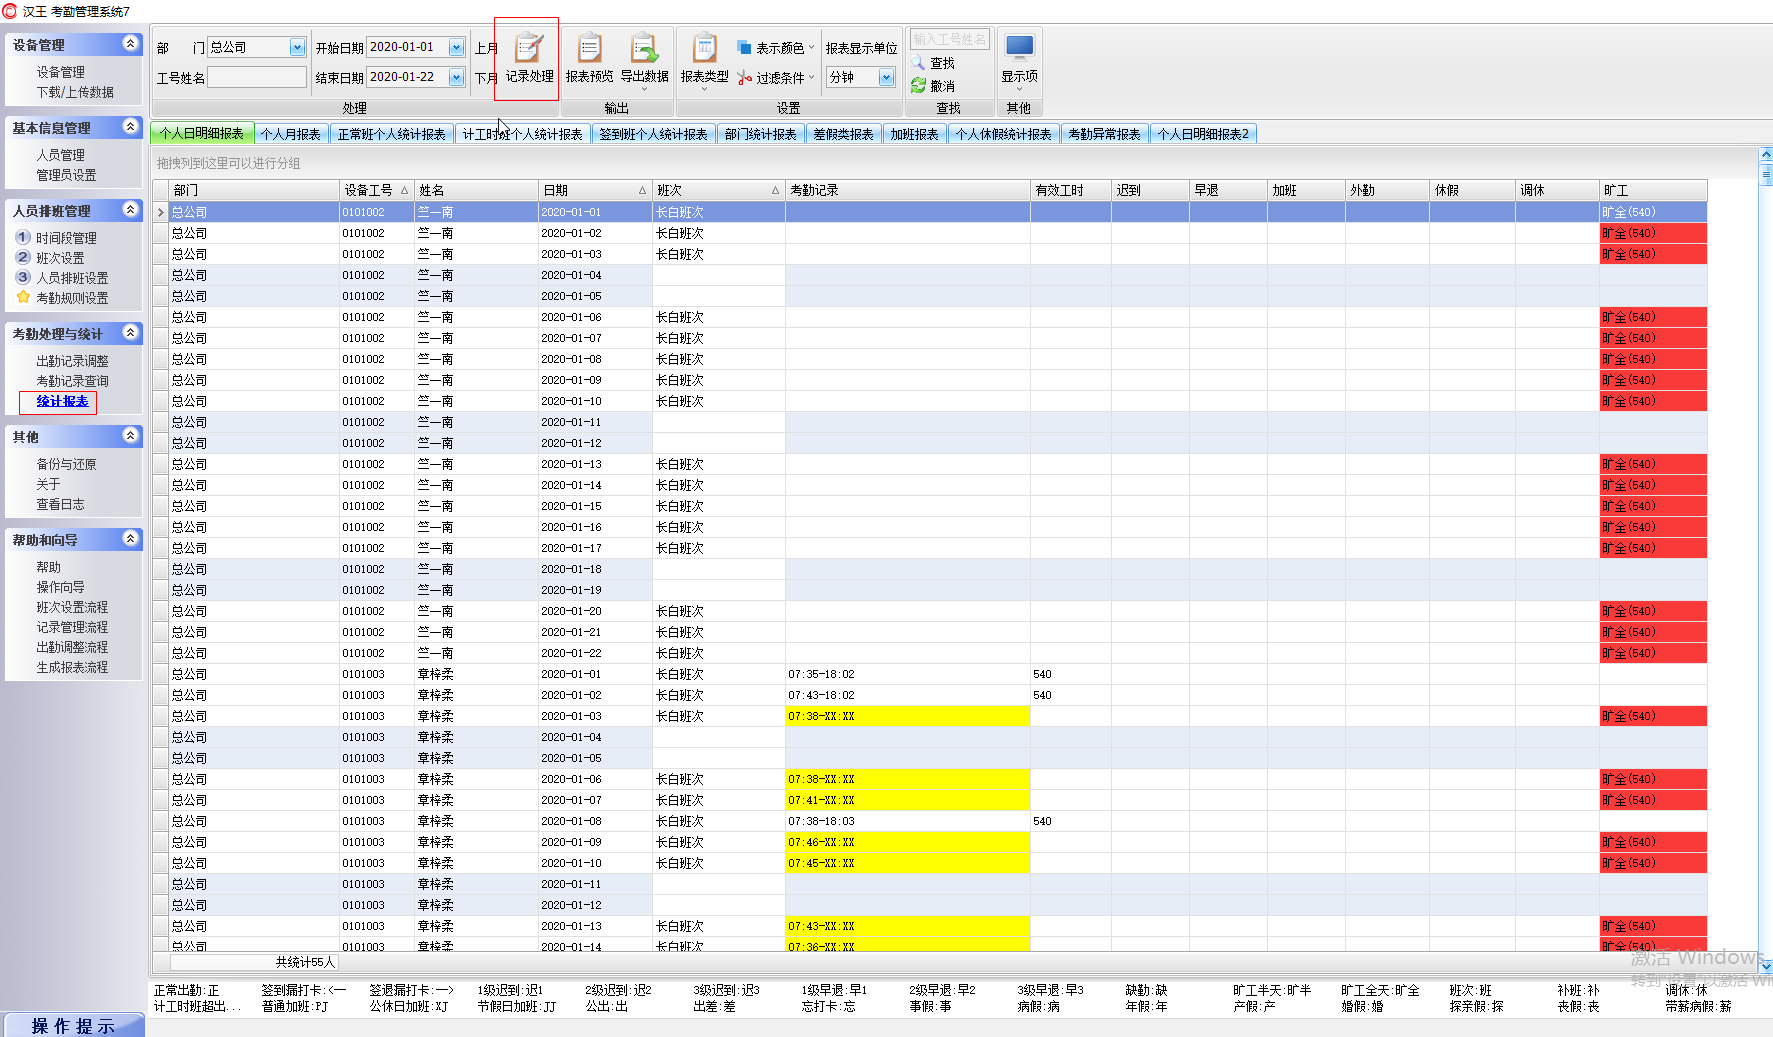Click the 旷工 column header
This screenshot has width=1773, height=1037.
(x=1653, y=190)
